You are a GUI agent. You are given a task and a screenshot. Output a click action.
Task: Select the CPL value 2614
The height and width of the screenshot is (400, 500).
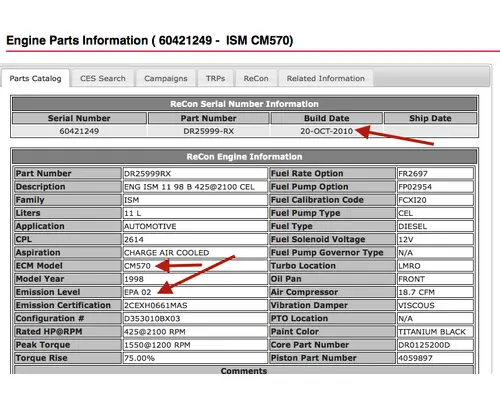(x=195, y=239)
